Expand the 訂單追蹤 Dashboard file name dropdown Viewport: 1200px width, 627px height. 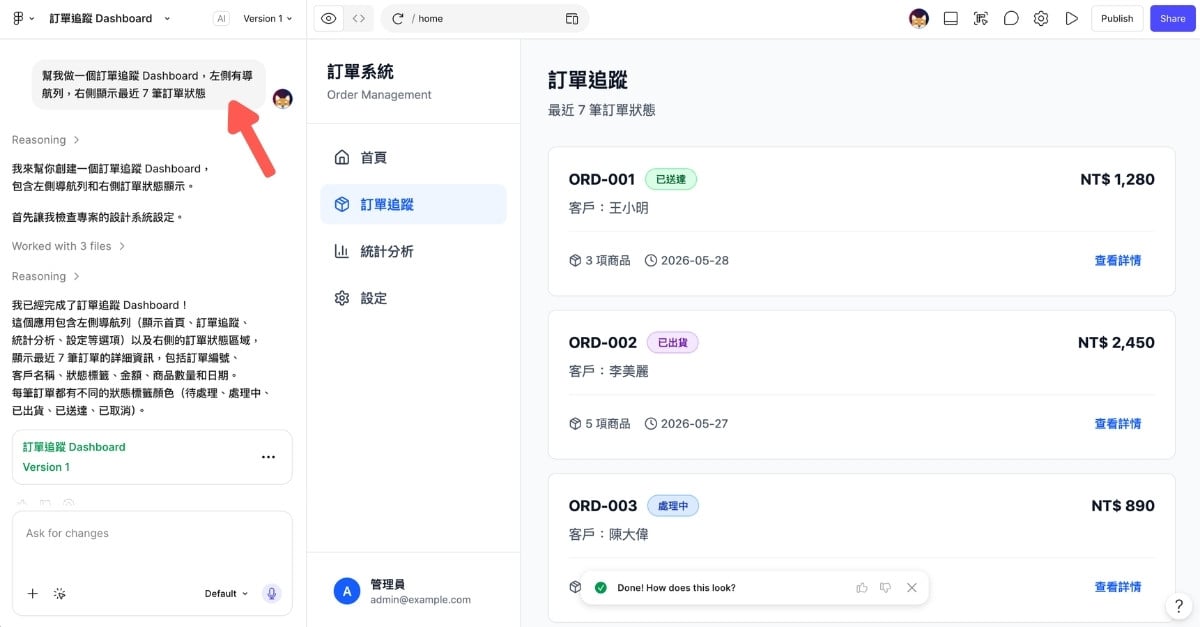point(167,18)
